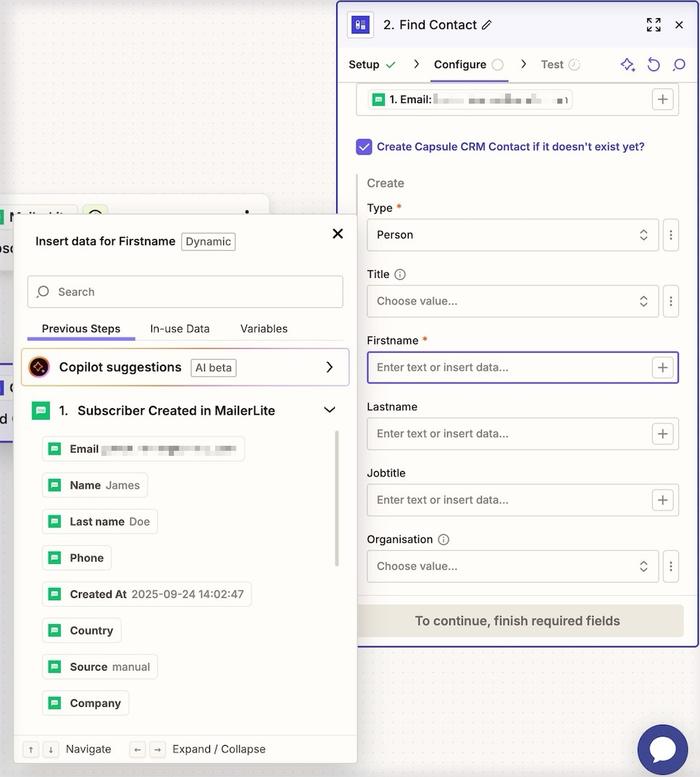Click the Capsule CRM app icon in header
The height and width of the screenshot is (777, 700).
(x=360, y=25)
